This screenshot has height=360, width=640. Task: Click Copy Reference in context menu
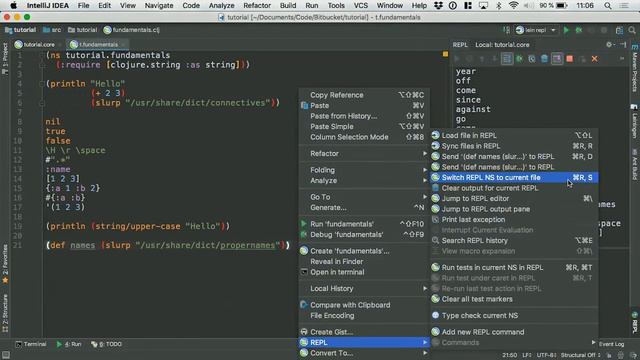364,95
